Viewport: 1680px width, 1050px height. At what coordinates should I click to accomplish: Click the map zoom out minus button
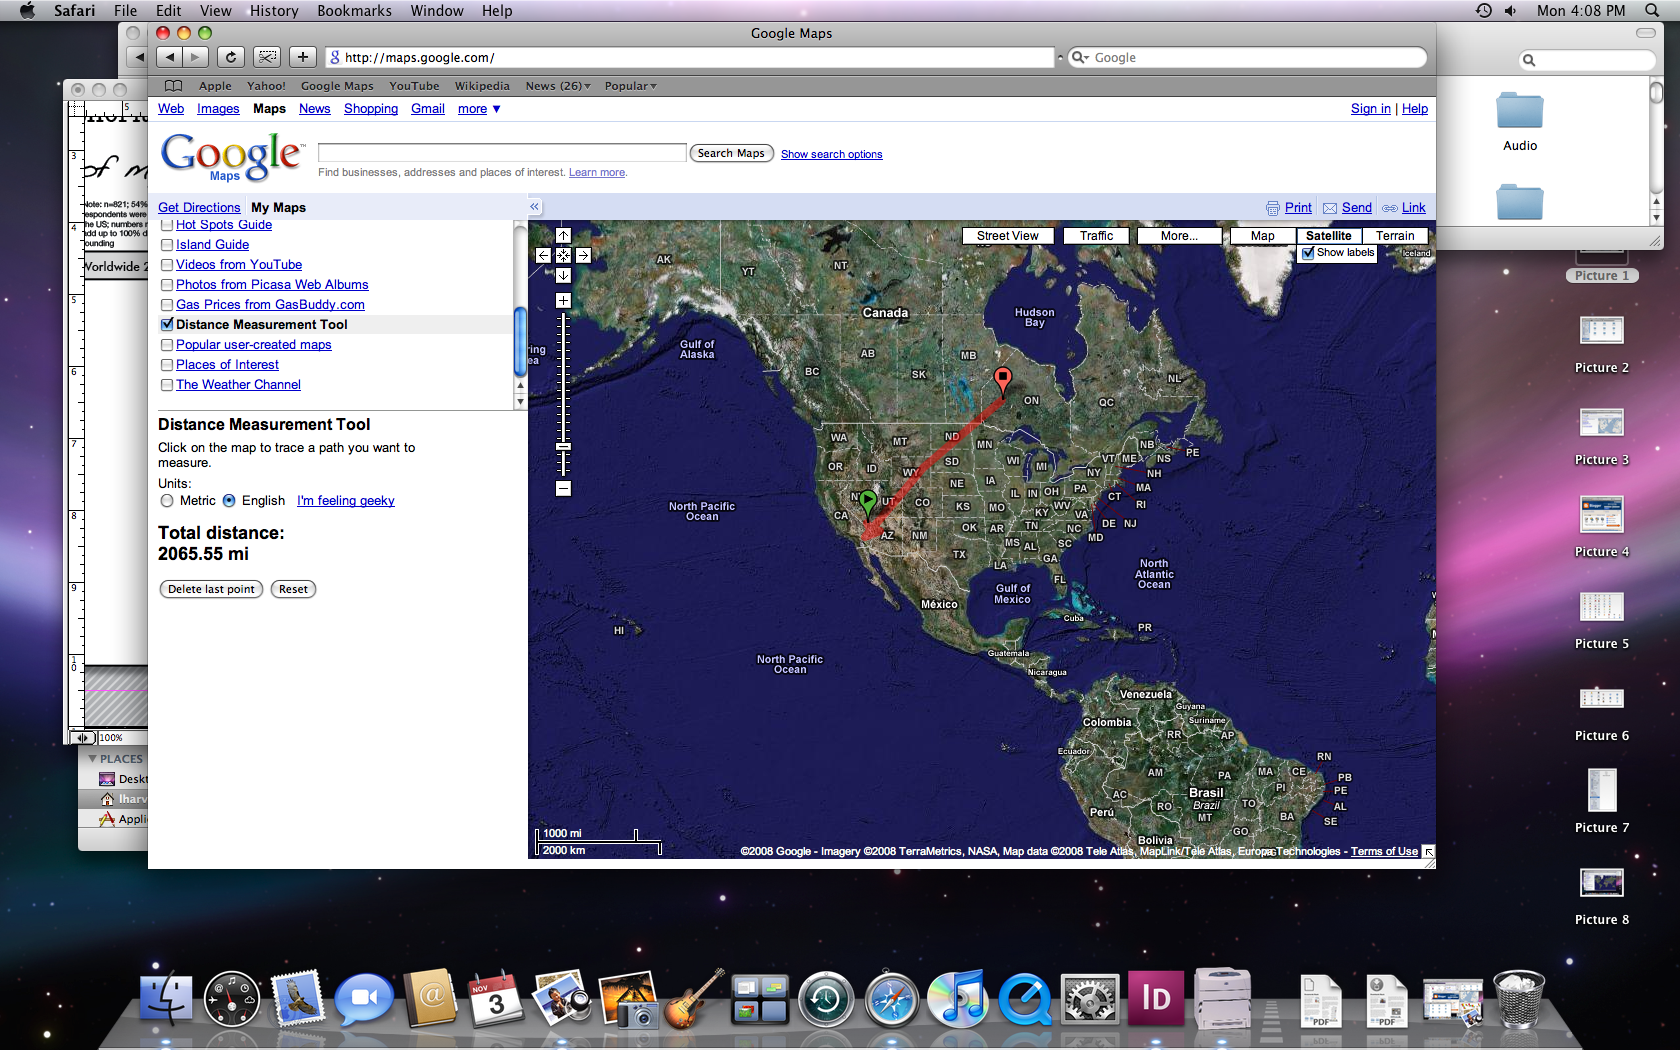pyautogui.click(x=563, y=488)
